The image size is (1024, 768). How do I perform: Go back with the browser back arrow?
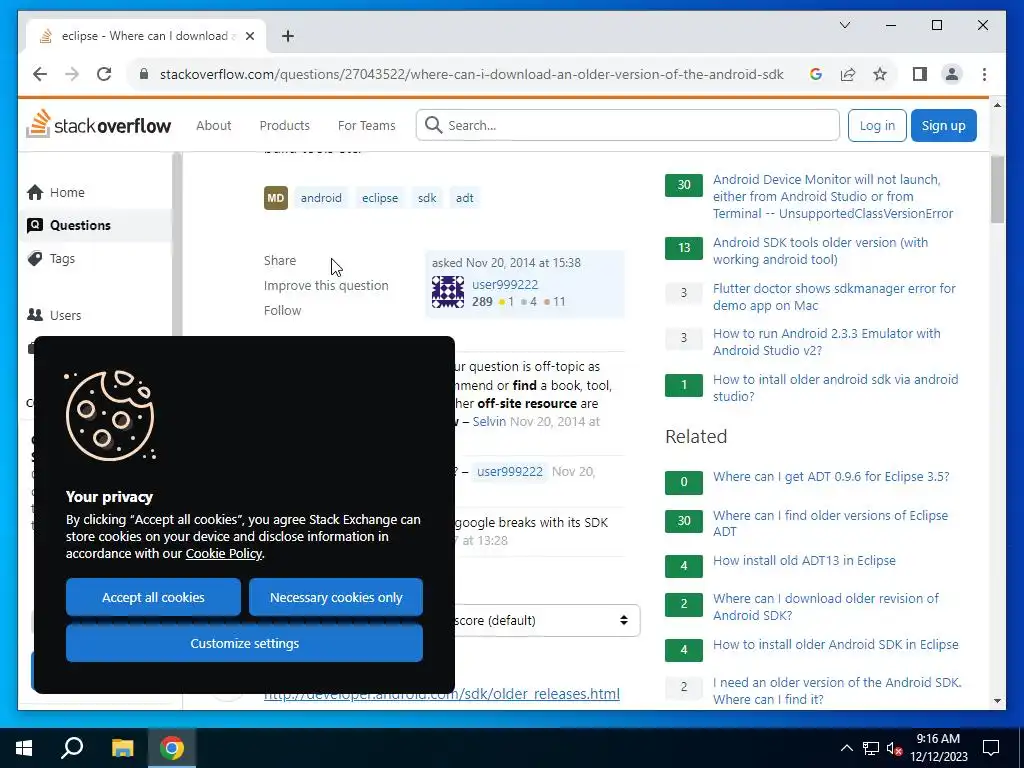point(40,74)
